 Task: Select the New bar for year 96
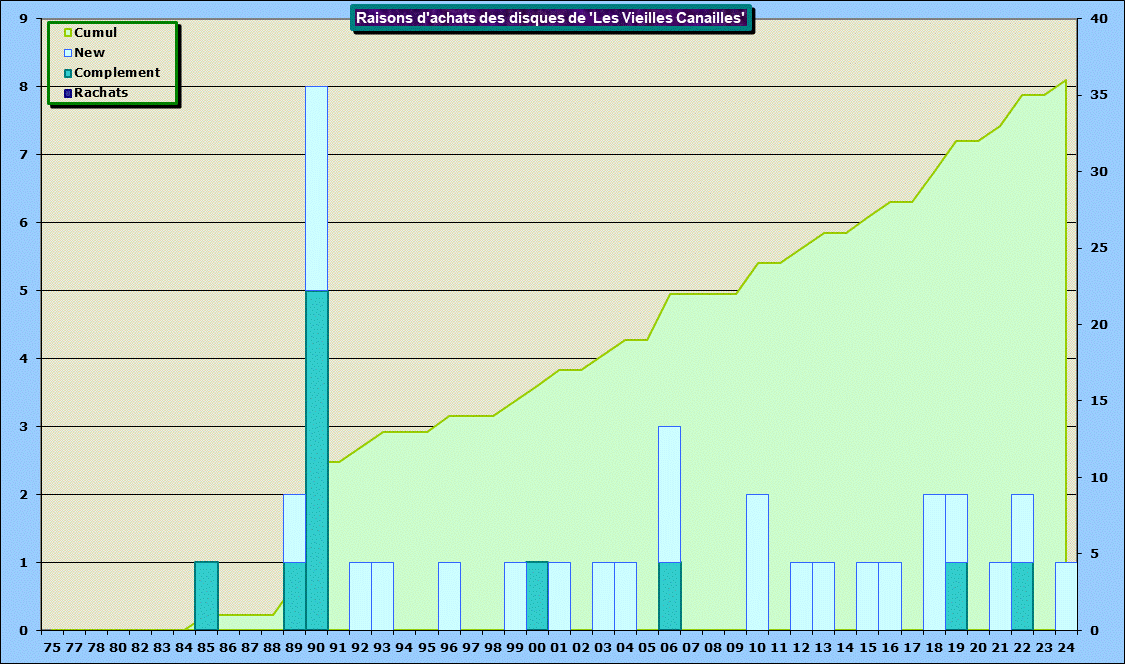pos(449,596)
